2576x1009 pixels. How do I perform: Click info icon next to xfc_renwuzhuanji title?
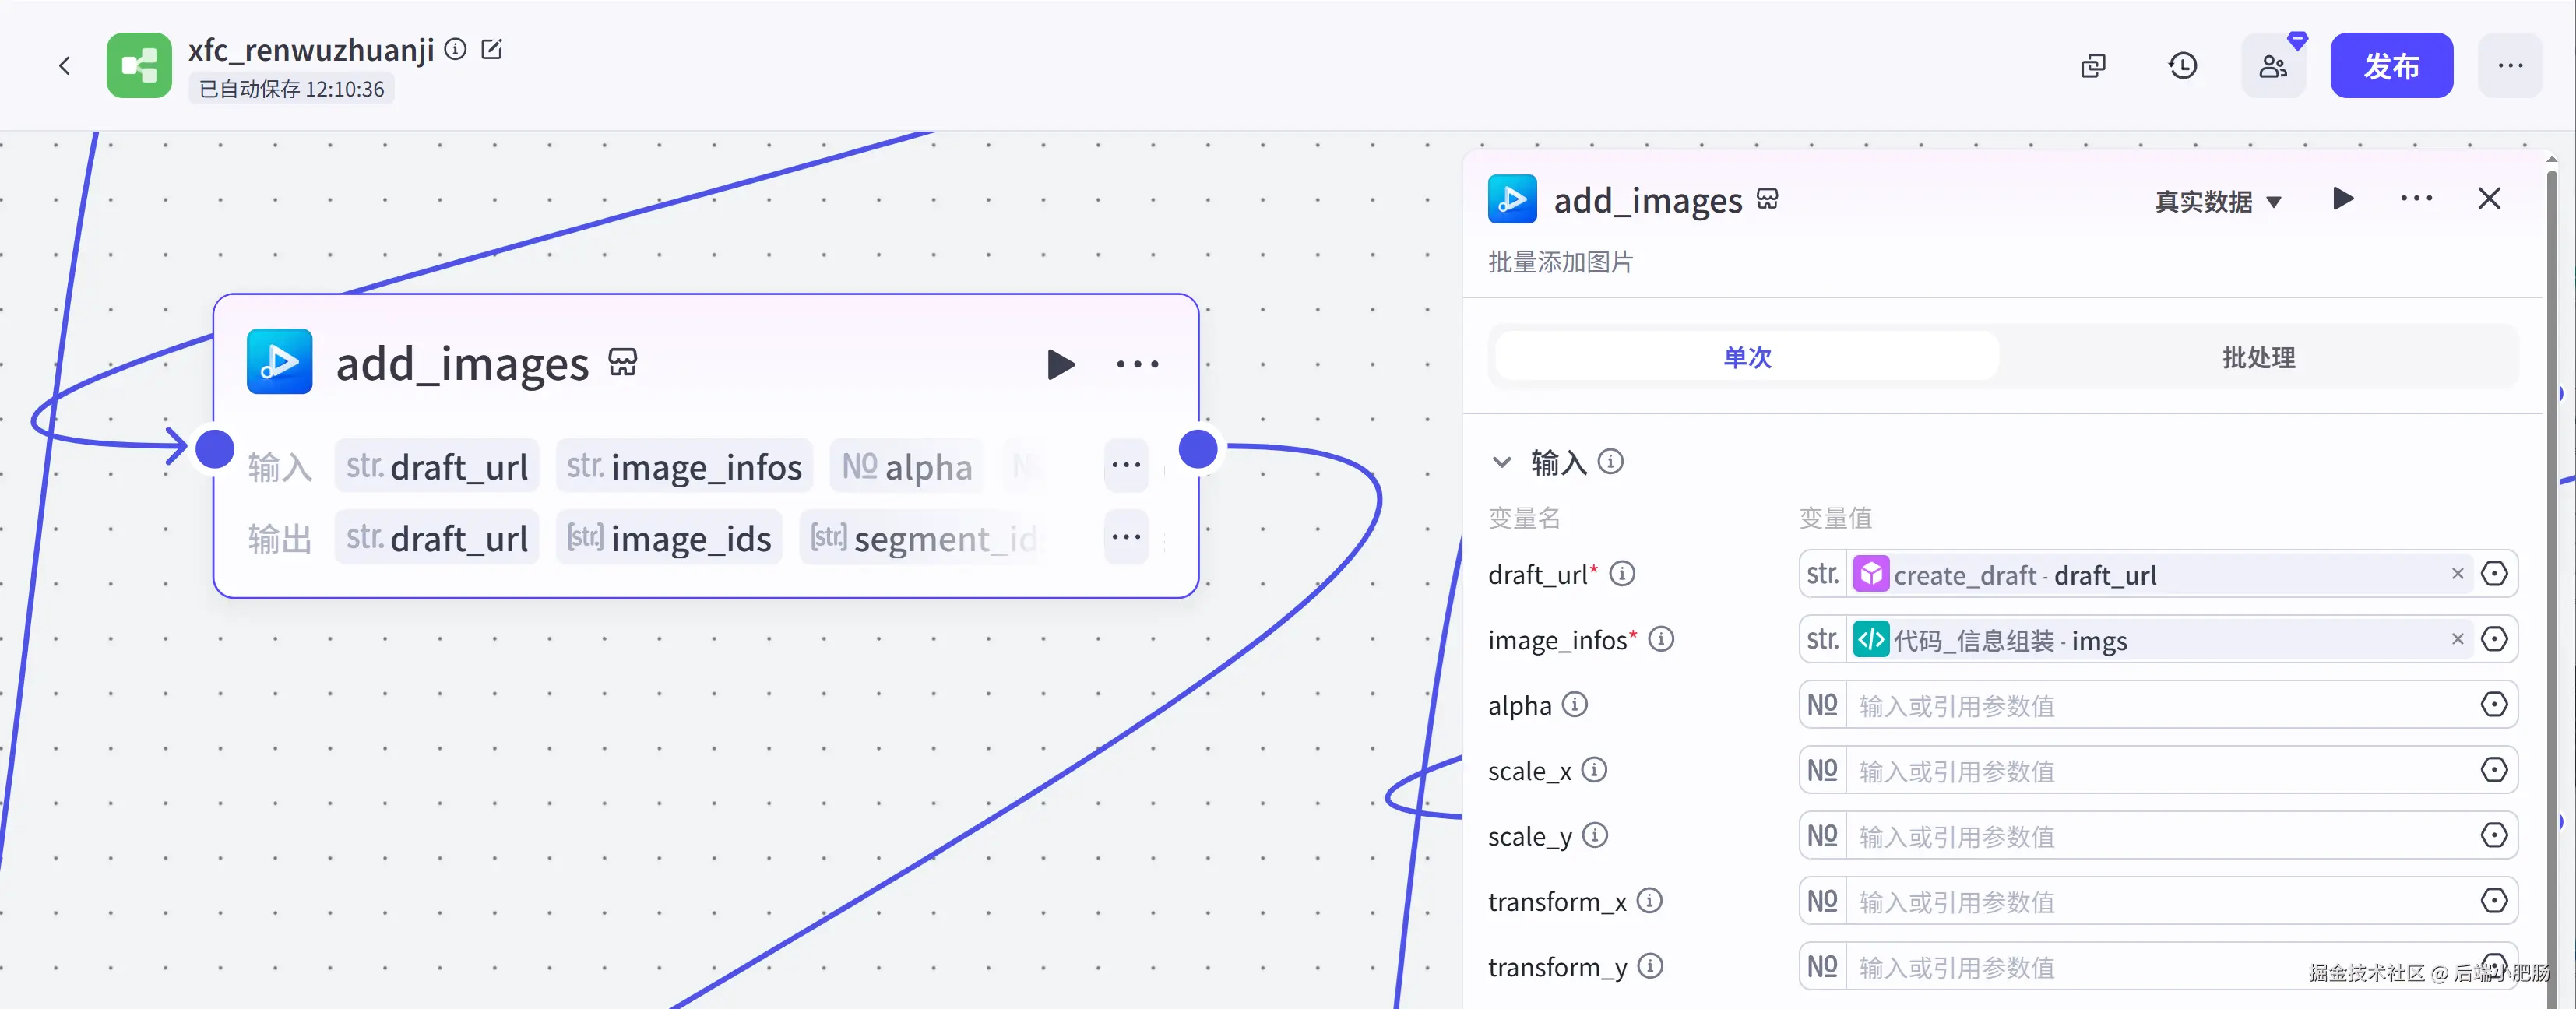[x=455, y=49]
